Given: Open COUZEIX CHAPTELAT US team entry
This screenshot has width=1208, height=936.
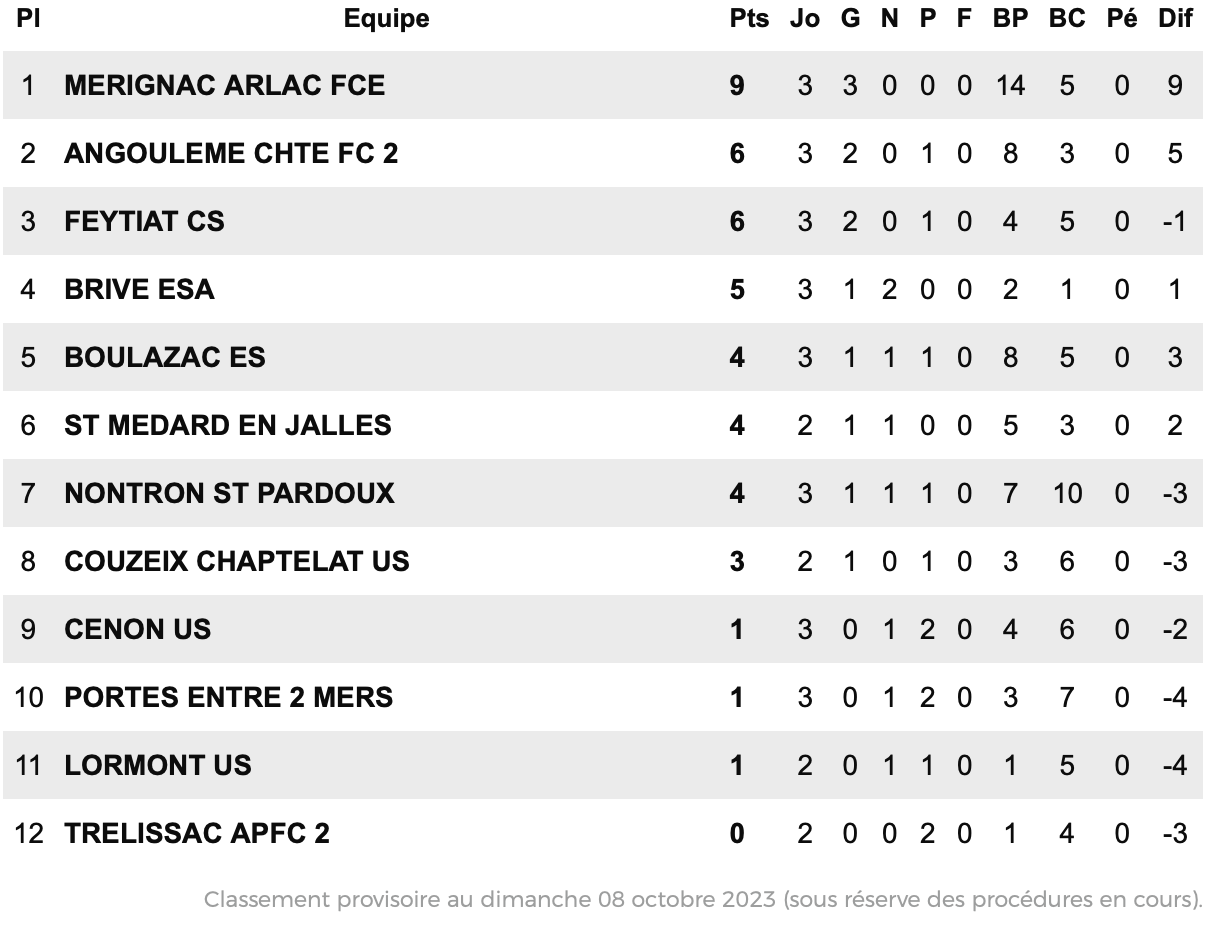Looking at the screenshot, I should pyautogui.click(x=236, y=561).
